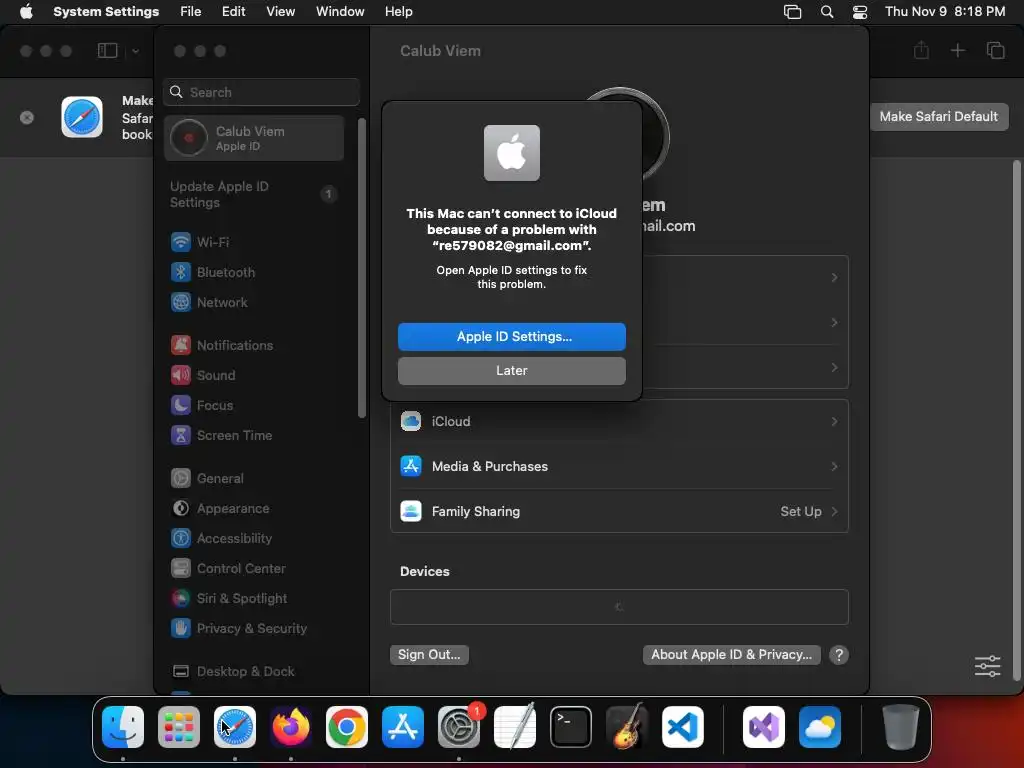The image size is (1024, 768).
Task: Open the Apple menu
Action: tap(26, 12)
